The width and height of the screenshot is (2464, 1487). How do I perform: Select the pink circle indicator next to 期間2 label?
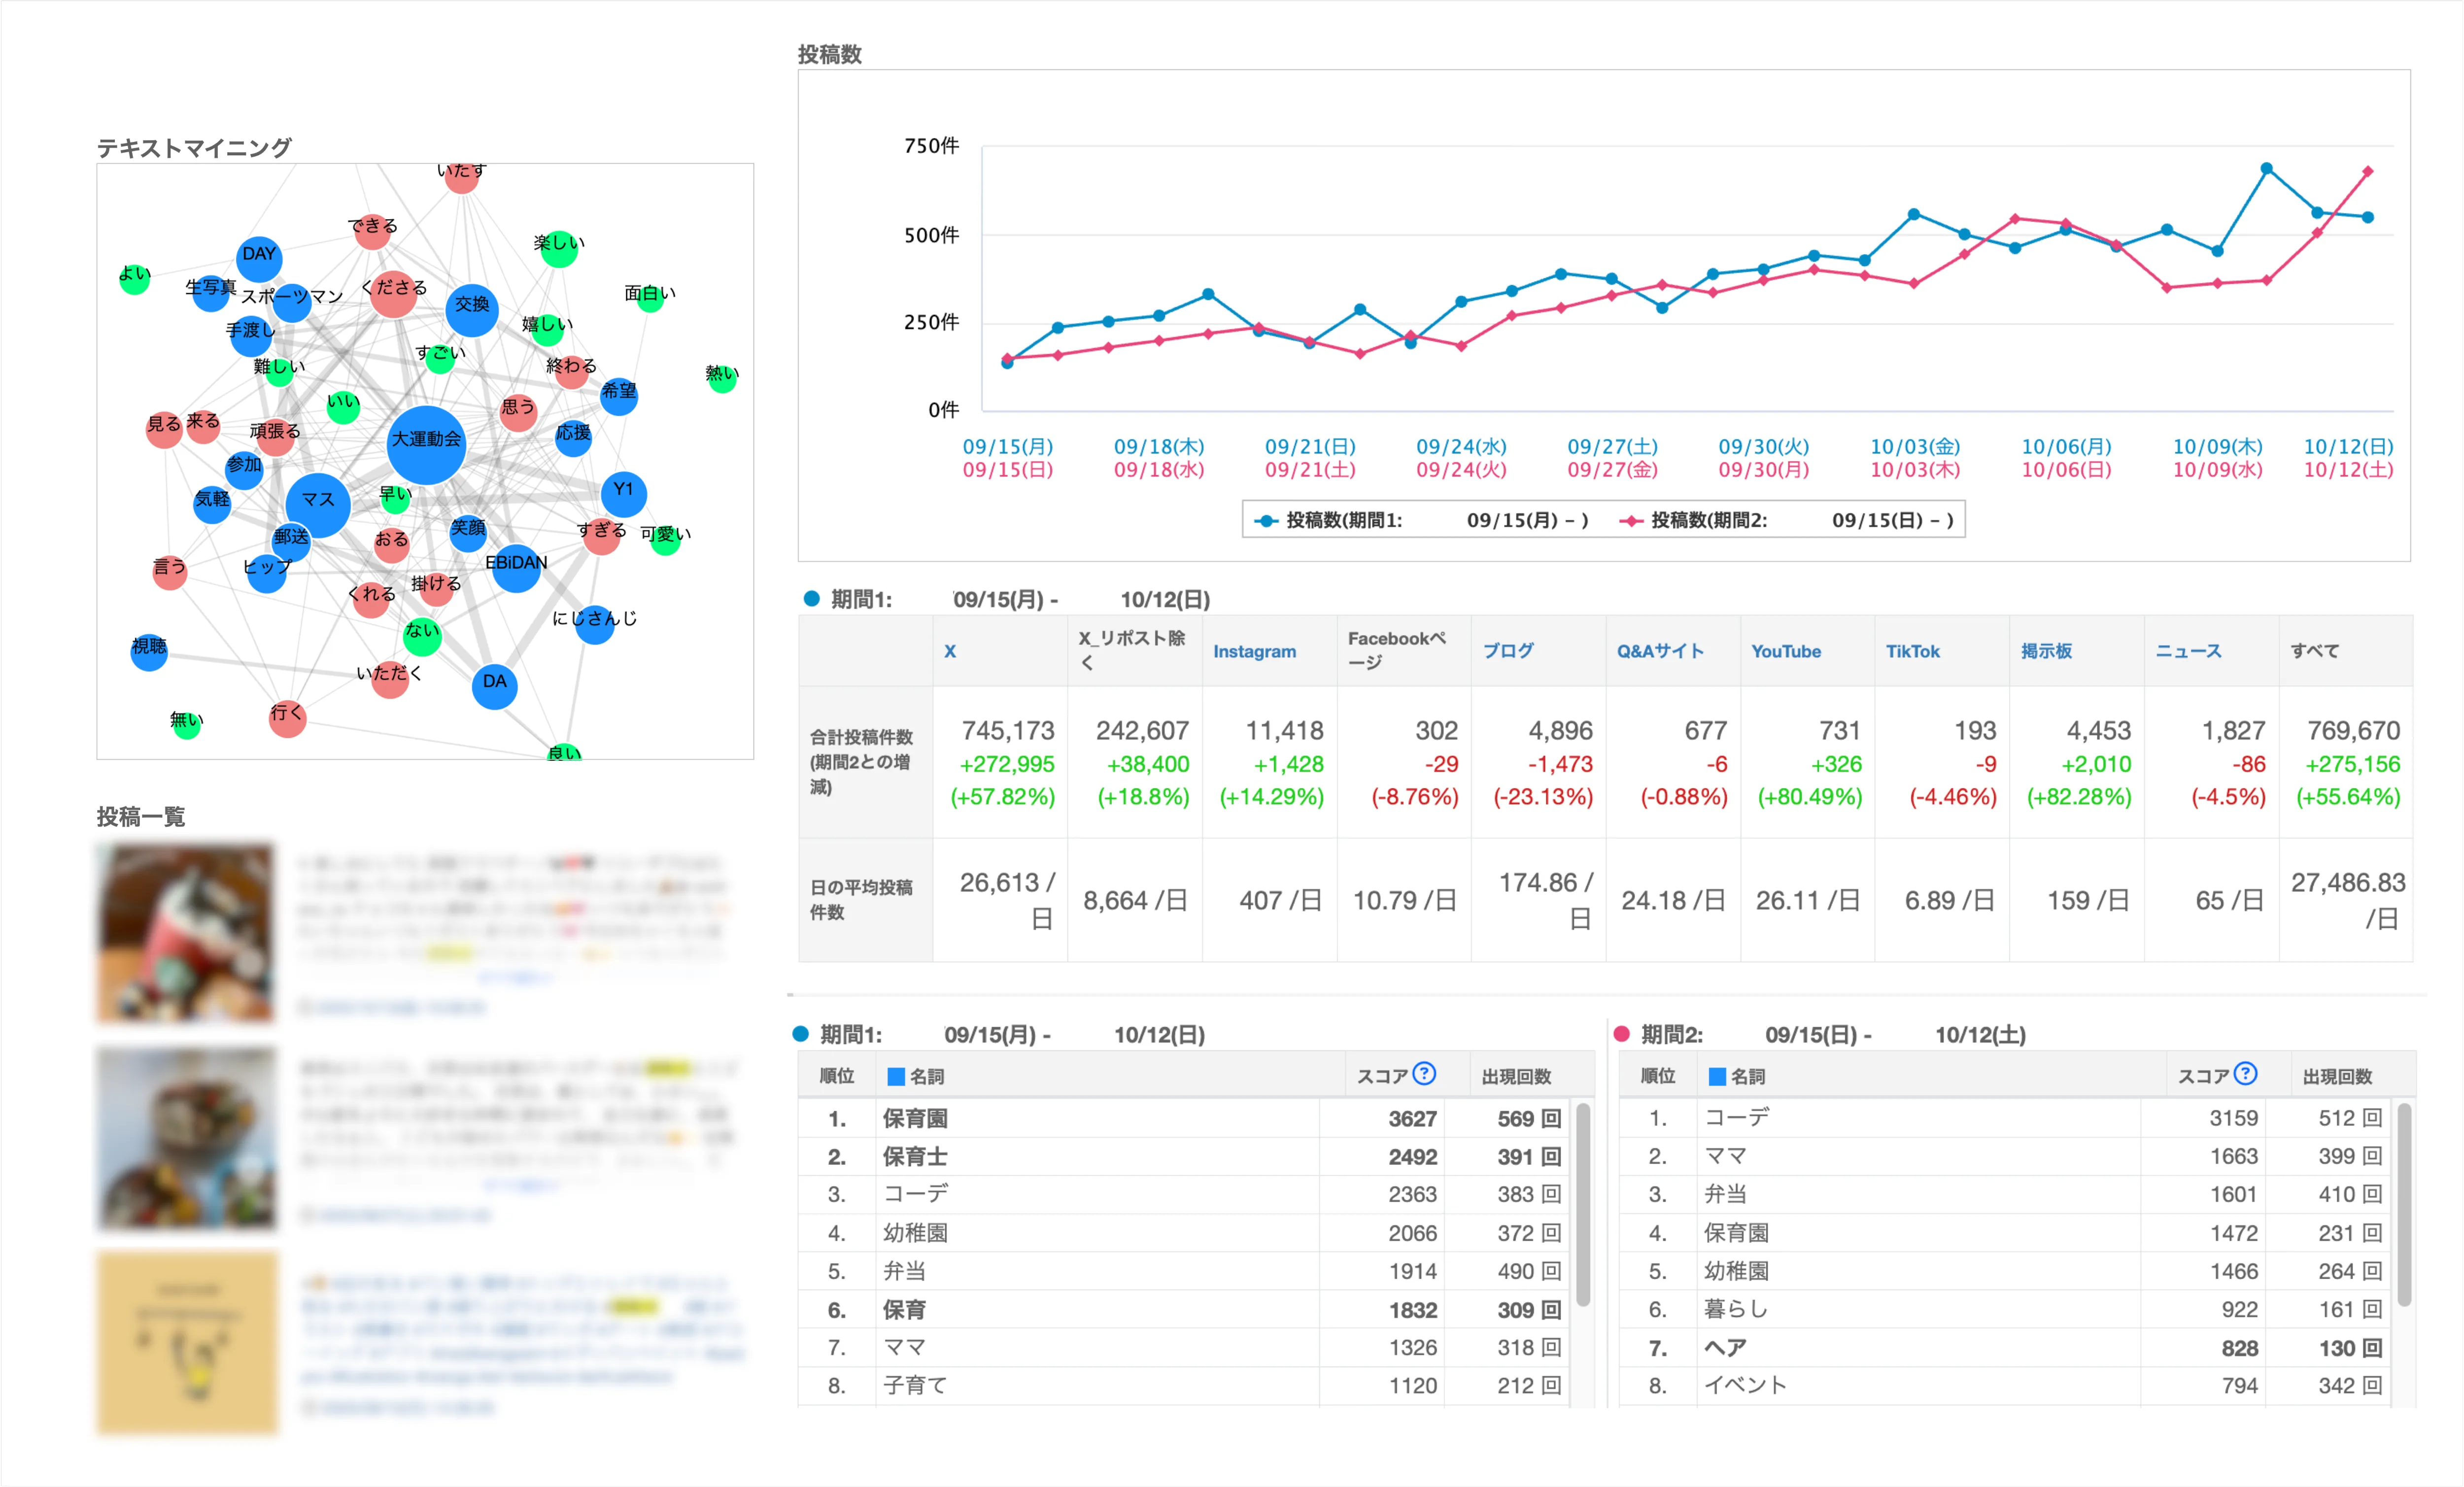coord(1622,1035)
